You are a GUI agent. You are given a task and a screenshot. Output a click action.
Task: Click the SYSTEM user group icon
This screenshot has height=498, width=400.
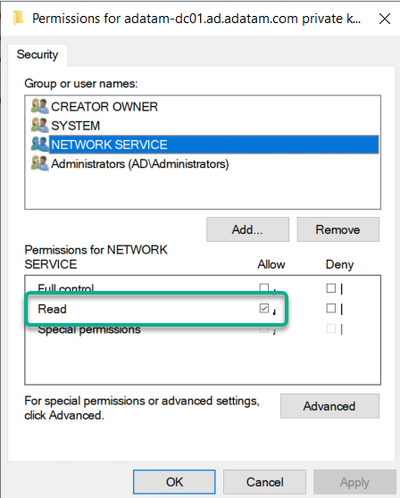click(x=40, y=126)
